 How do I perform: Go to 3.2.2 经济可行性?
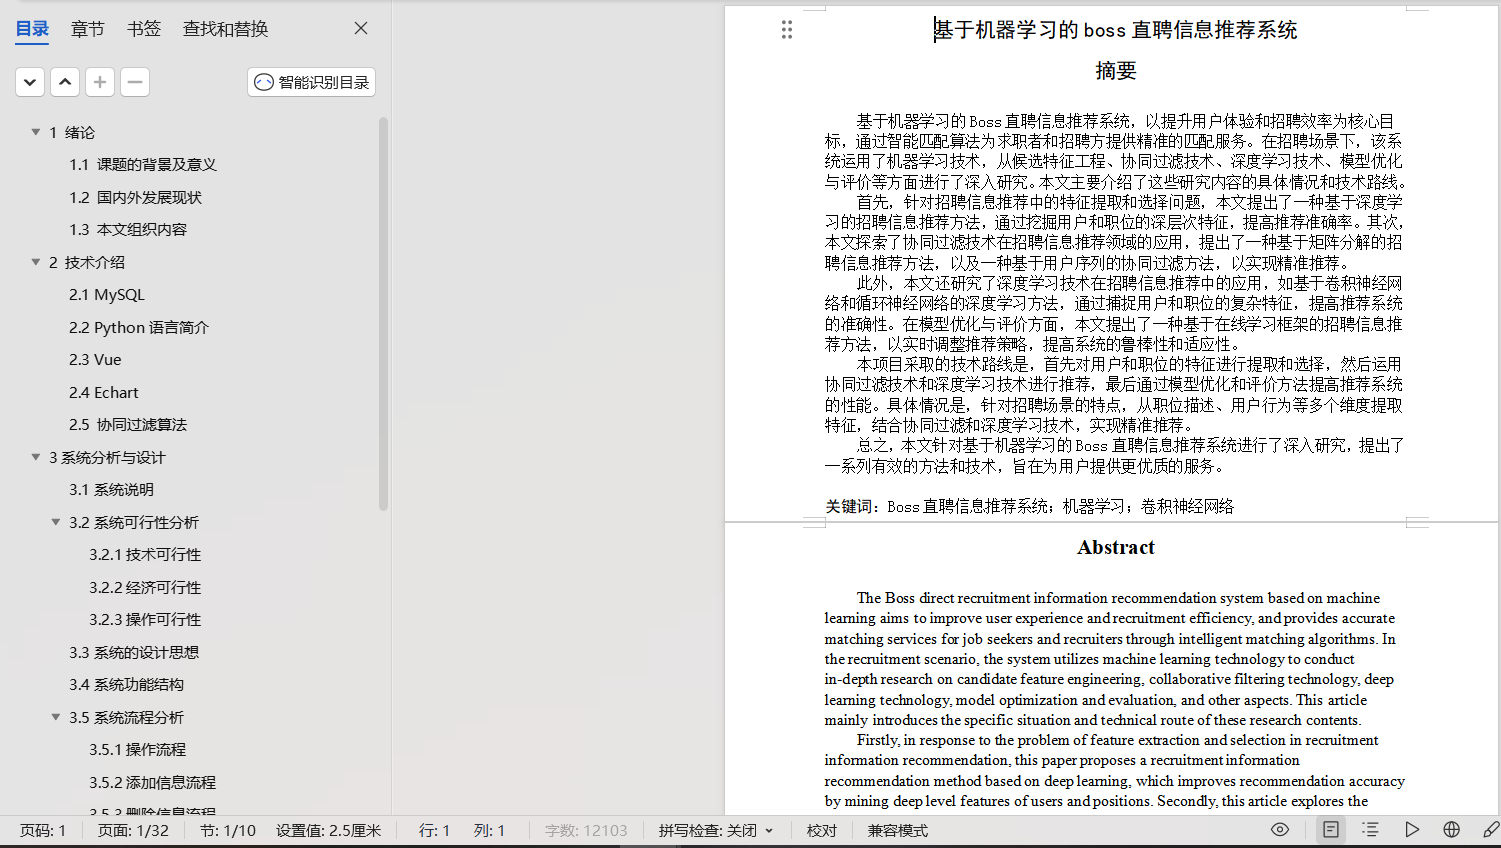point(145,588)
